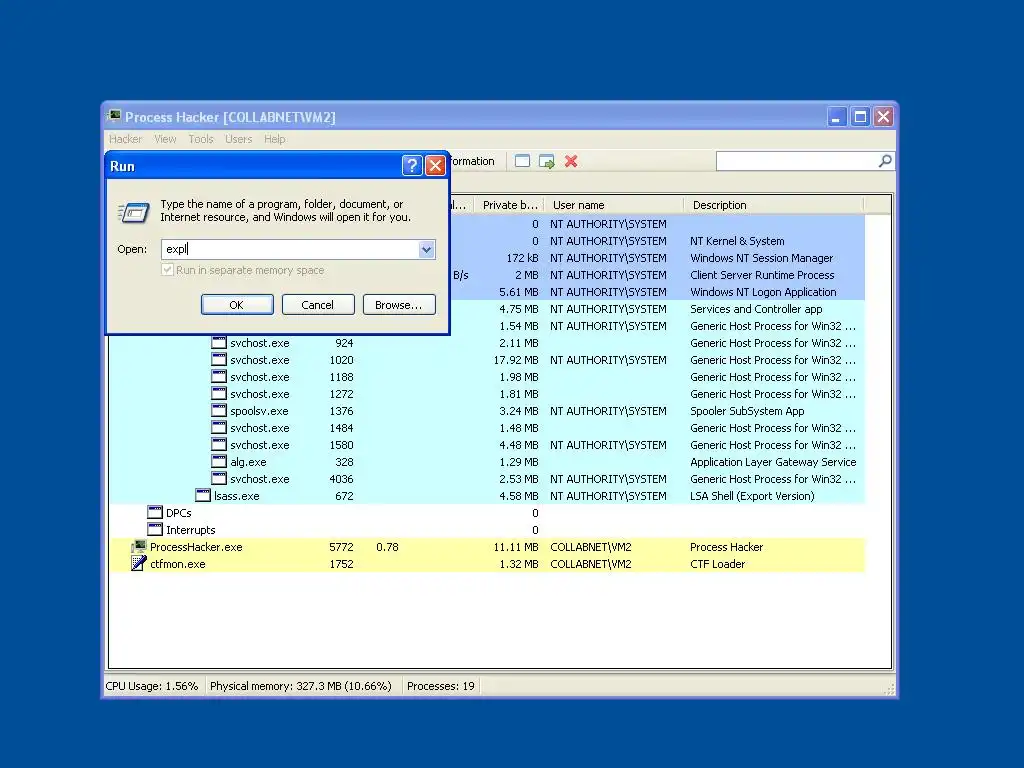1024x768 pixels.
Task: Click icon of svchost.exe PID 924
Action: tap(219, 343)
